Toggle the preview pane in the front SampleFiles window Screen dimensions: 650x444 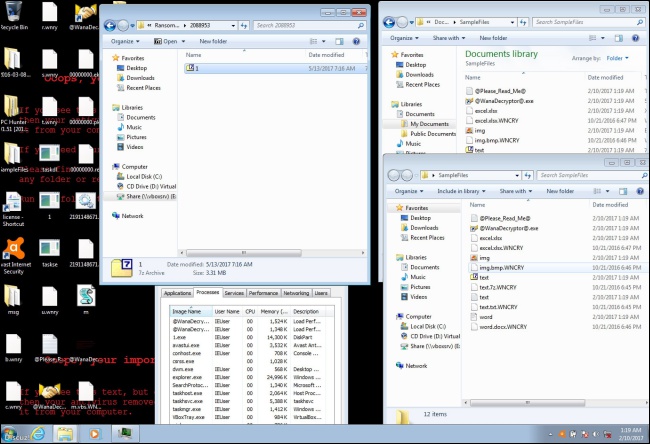623,191
